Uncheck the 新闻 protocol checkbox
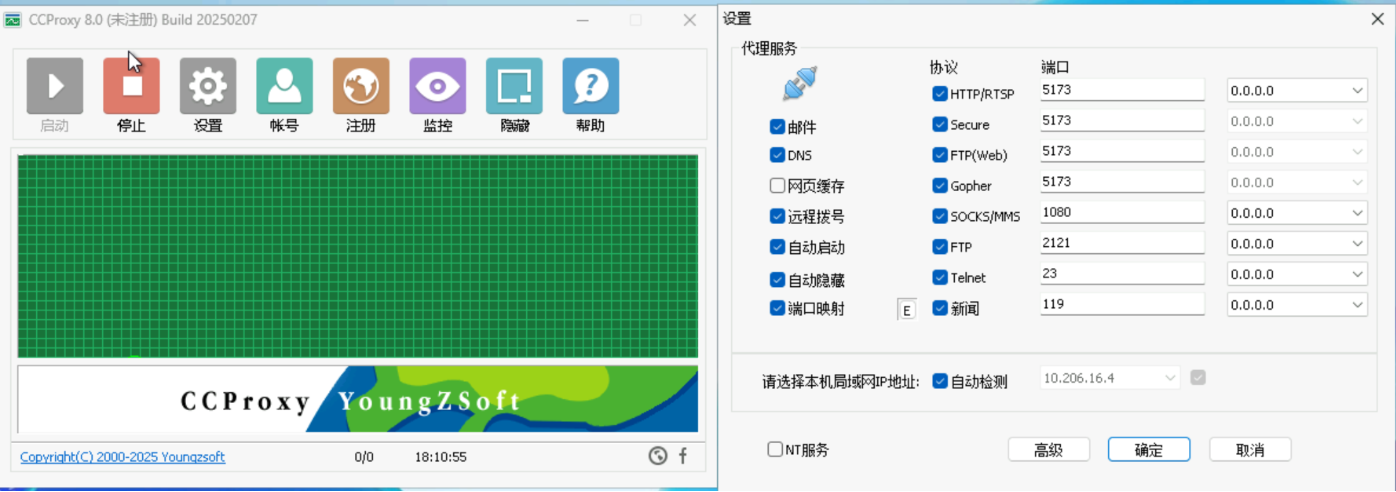The image size is (1396, 492). (940, 308)
